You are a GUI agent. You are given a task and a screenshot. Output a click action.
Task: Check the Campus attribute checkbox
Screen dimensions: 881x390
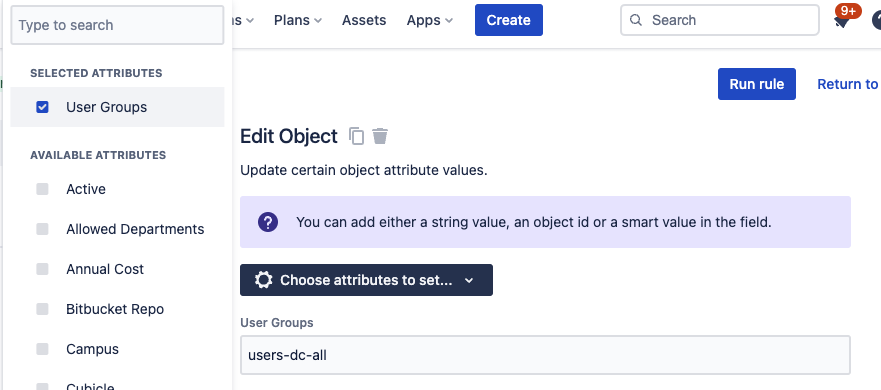click(x=42, y=349)
